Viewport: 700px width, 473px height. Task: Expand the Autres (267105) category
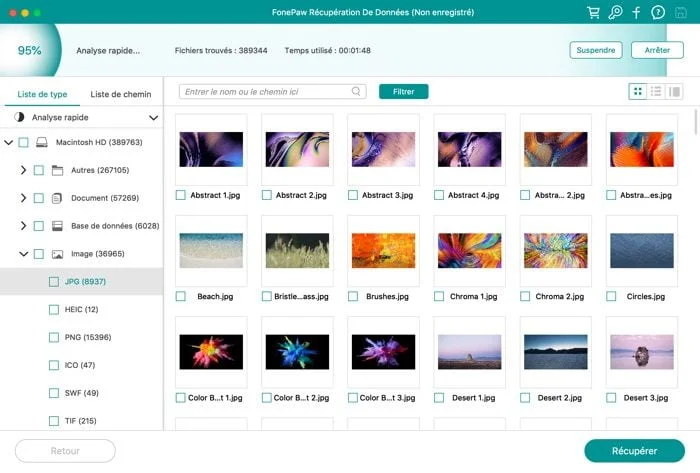[23, 170]
